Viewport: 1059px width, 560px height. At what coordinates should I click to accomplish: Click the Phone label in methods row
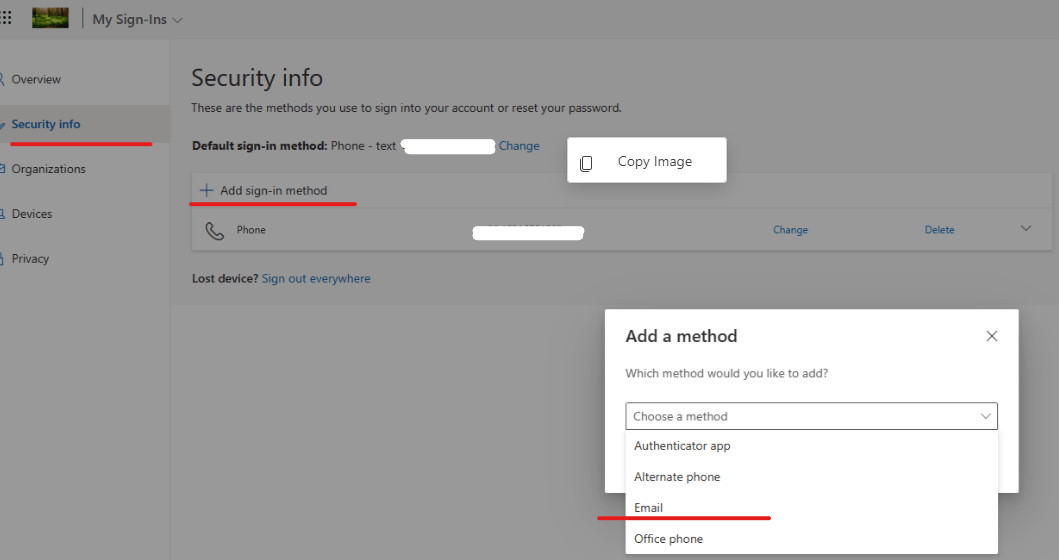tap(251, 230)
